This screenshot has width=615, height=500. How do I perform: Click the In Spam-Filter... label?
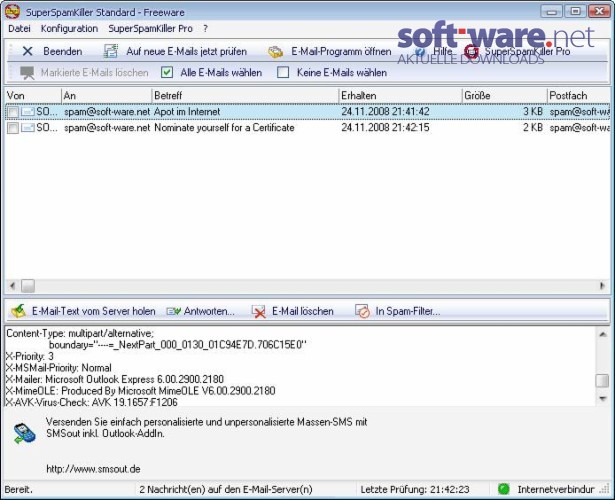coord(408,311)
